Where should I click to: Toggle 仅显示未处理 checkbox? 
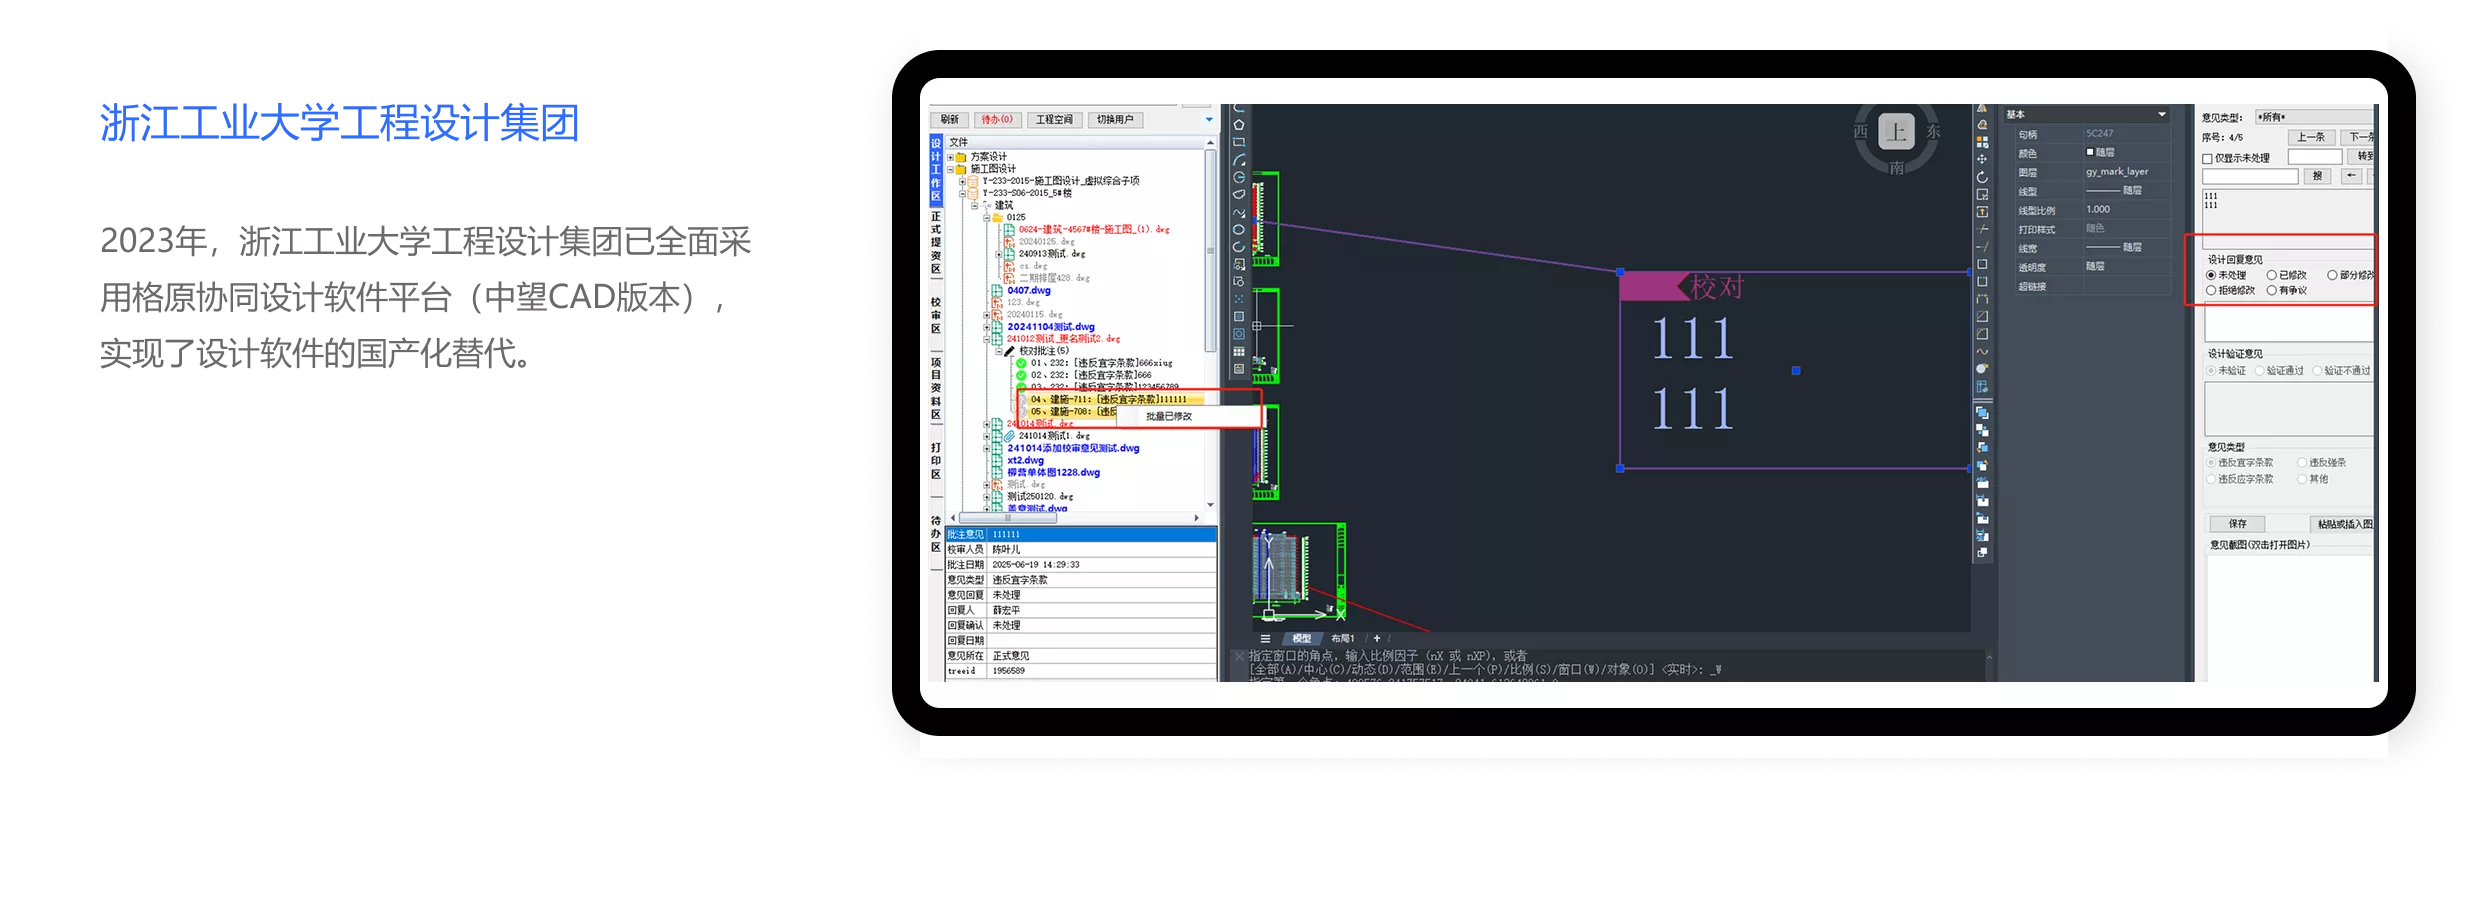(2207, 158)
